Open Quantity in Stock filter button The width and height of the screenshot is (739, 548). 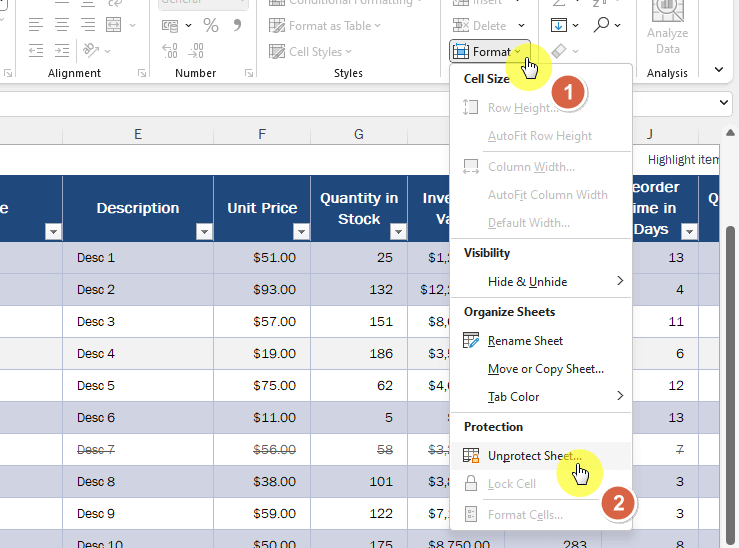[398, 232]
